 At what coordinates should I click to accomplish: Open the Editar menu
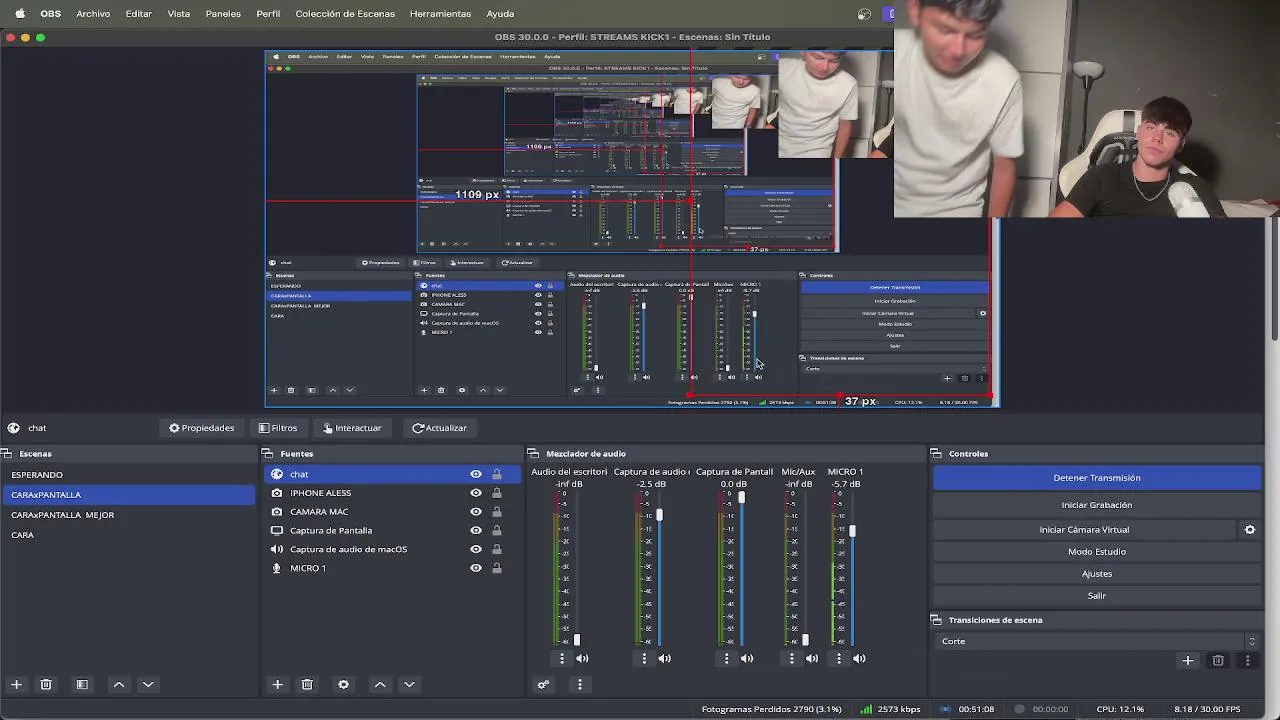139,14
